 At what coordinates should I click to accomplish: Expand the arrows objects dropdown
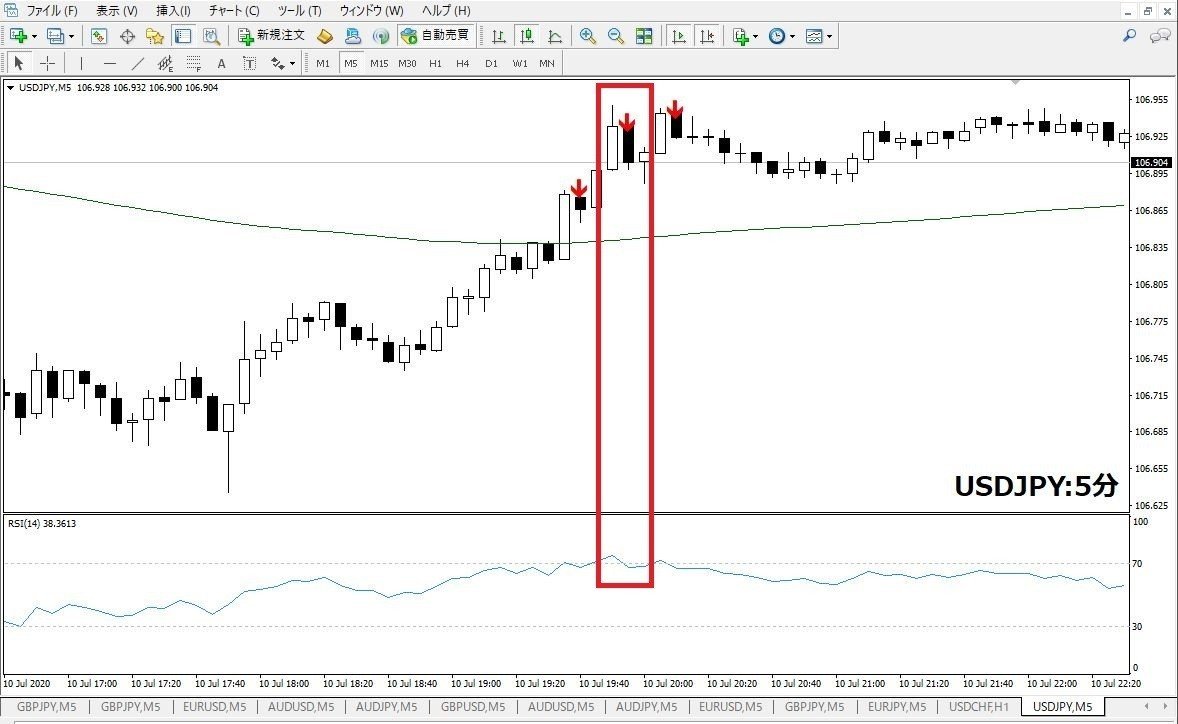tap(292, 64)
